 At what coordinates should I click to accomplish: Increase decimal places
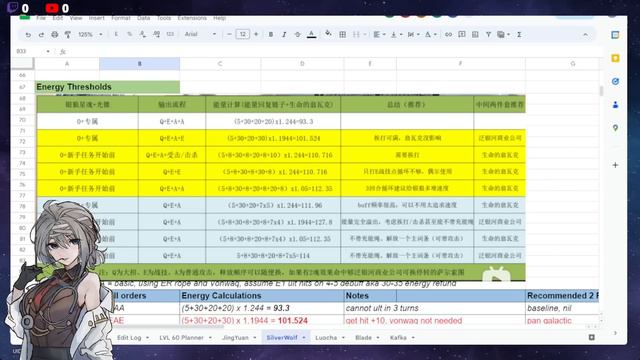point(156,35)
